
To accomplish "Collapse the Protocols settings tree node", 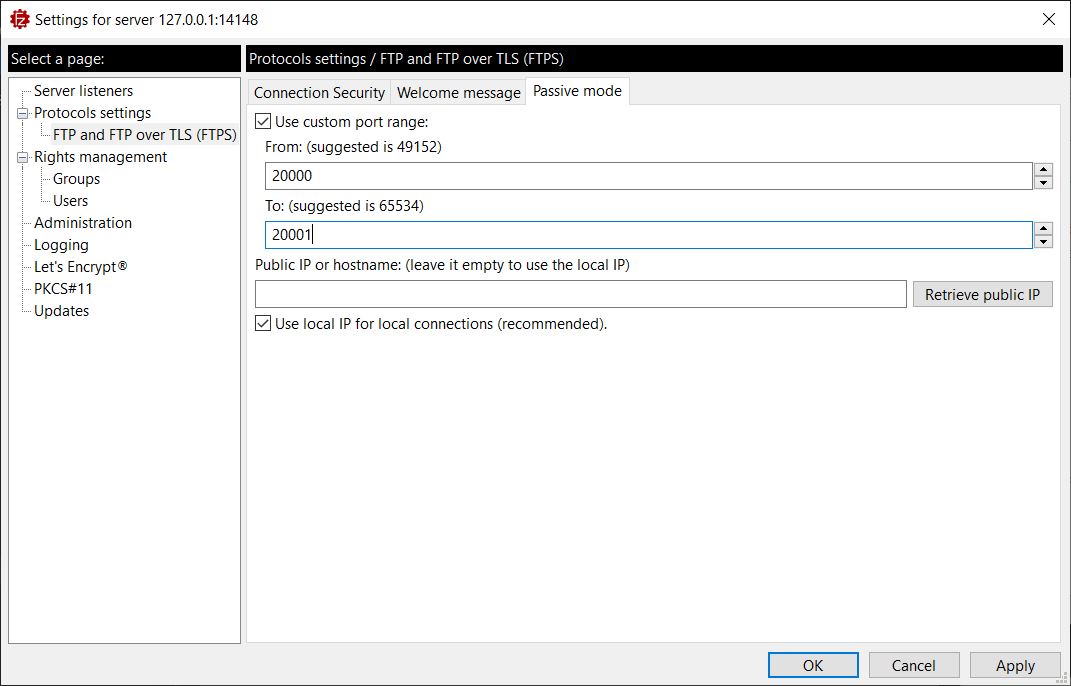I will (x=23, y=113).
